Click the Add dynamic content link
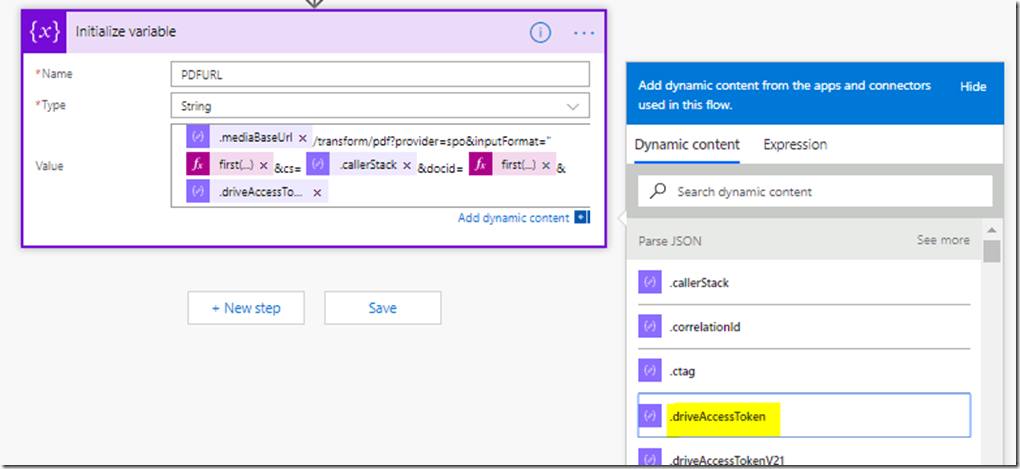This screenshot has height=469, width=1020. click(513, 218)
